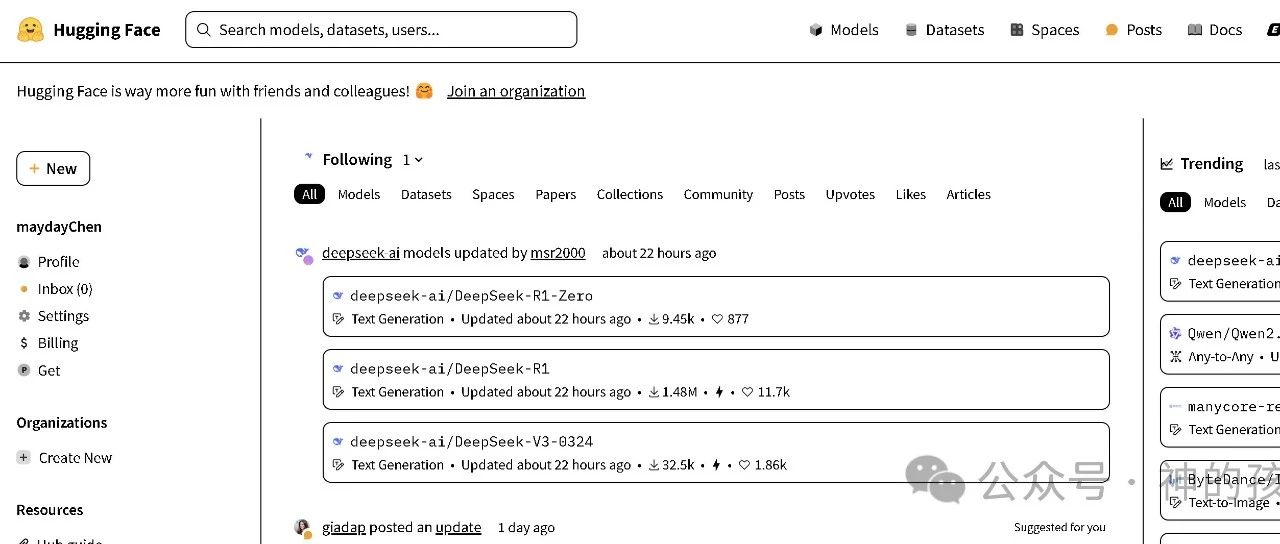
Task: Select the All filter in Following feed
Action: pyautogui.click(x=310, y=194)
